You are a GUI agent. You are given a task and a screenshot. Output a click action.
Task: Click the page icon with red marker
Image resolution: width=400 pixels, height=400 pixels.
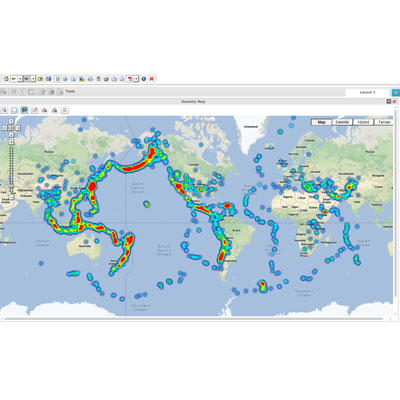coord(98,79)
